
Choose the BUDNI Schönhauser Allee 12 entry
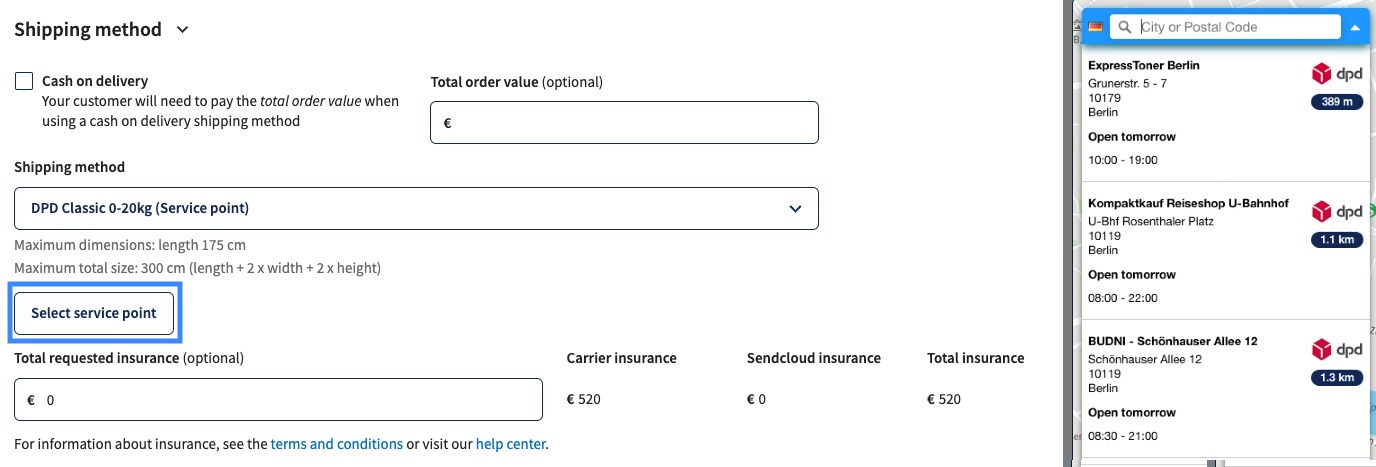tap(1225, 389)
